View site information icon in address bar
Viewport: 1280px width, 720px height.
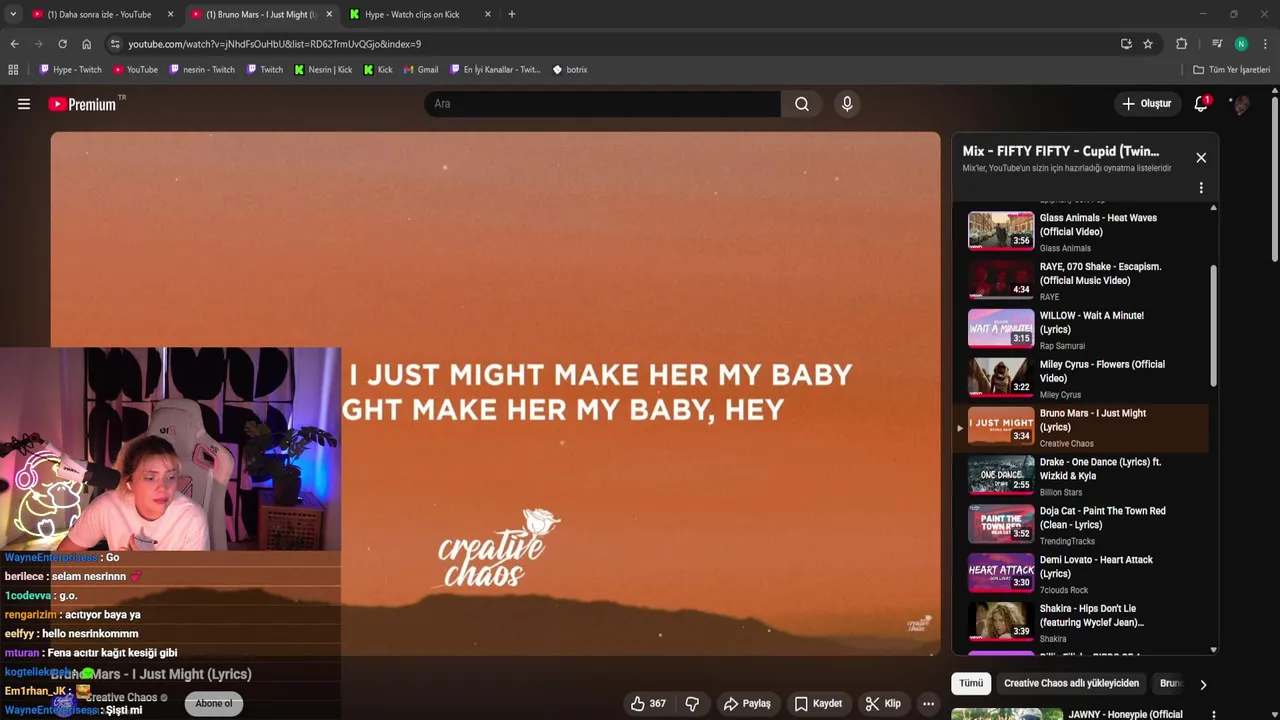coord(115,44)
